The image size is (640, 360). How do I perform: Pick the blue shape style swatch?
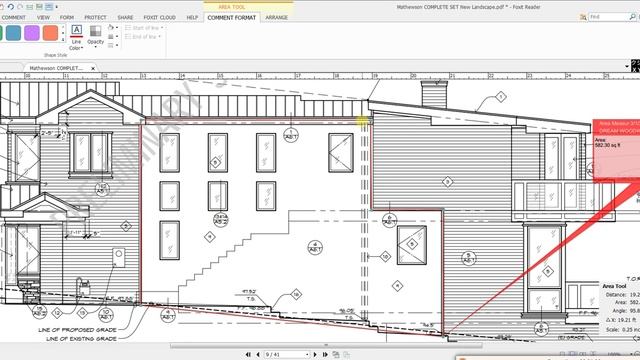point(13,33)
